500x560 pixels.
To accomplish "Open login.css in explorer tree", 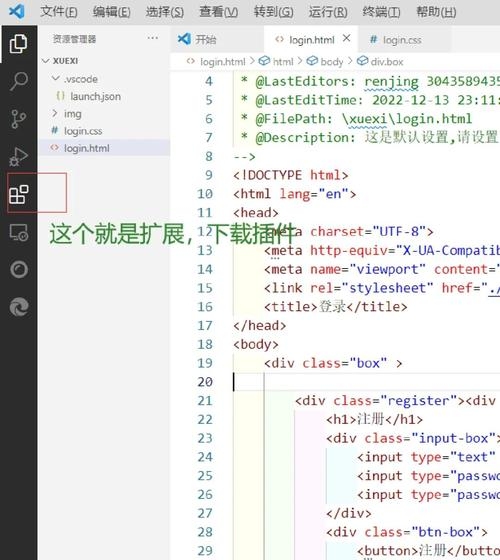I will pos(104,131).
